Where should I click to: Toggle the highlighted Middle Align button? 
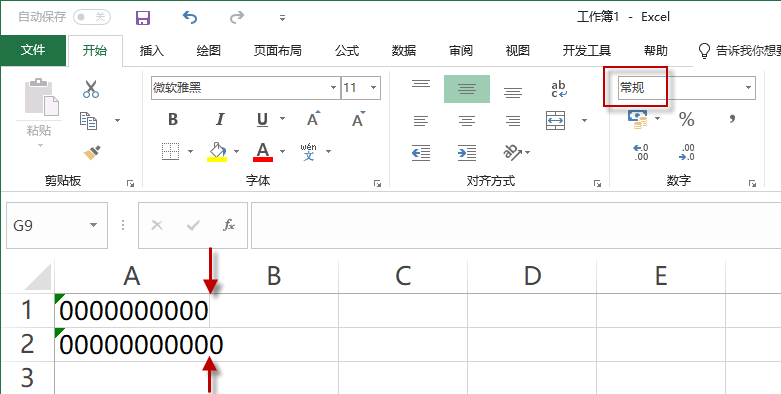pyautogui.click(x=467, y=89)
